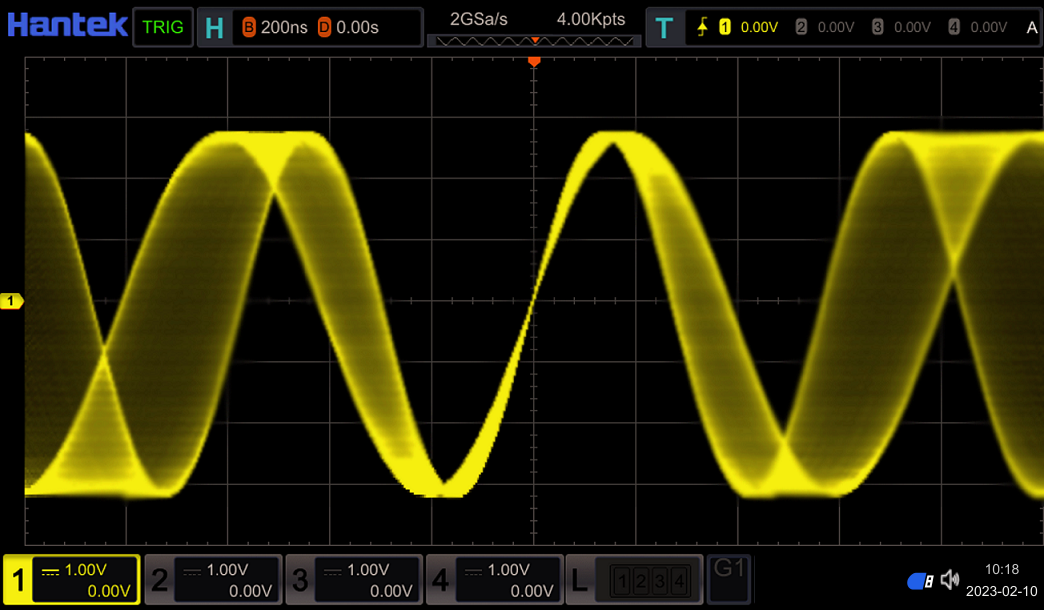Mute the speaker volume icon
The height and width of the screenshot is (610, 1044).
(949, 578)
